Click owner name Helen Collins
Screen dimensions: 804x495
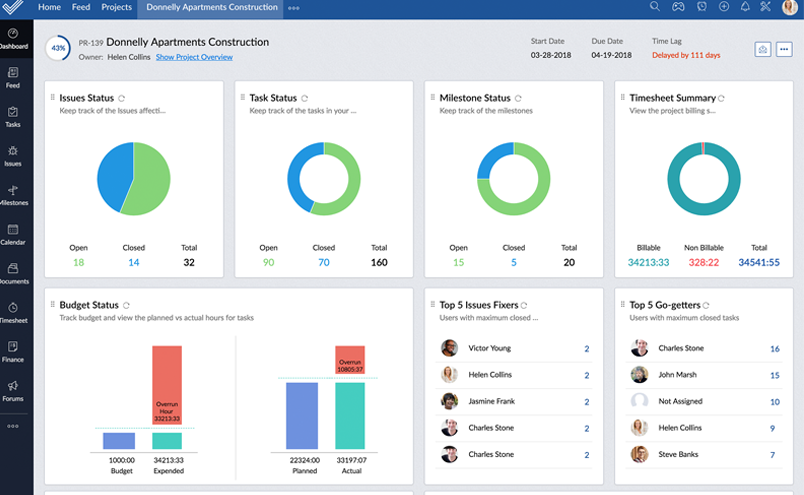pyautogui.click(x=129, y=57)
